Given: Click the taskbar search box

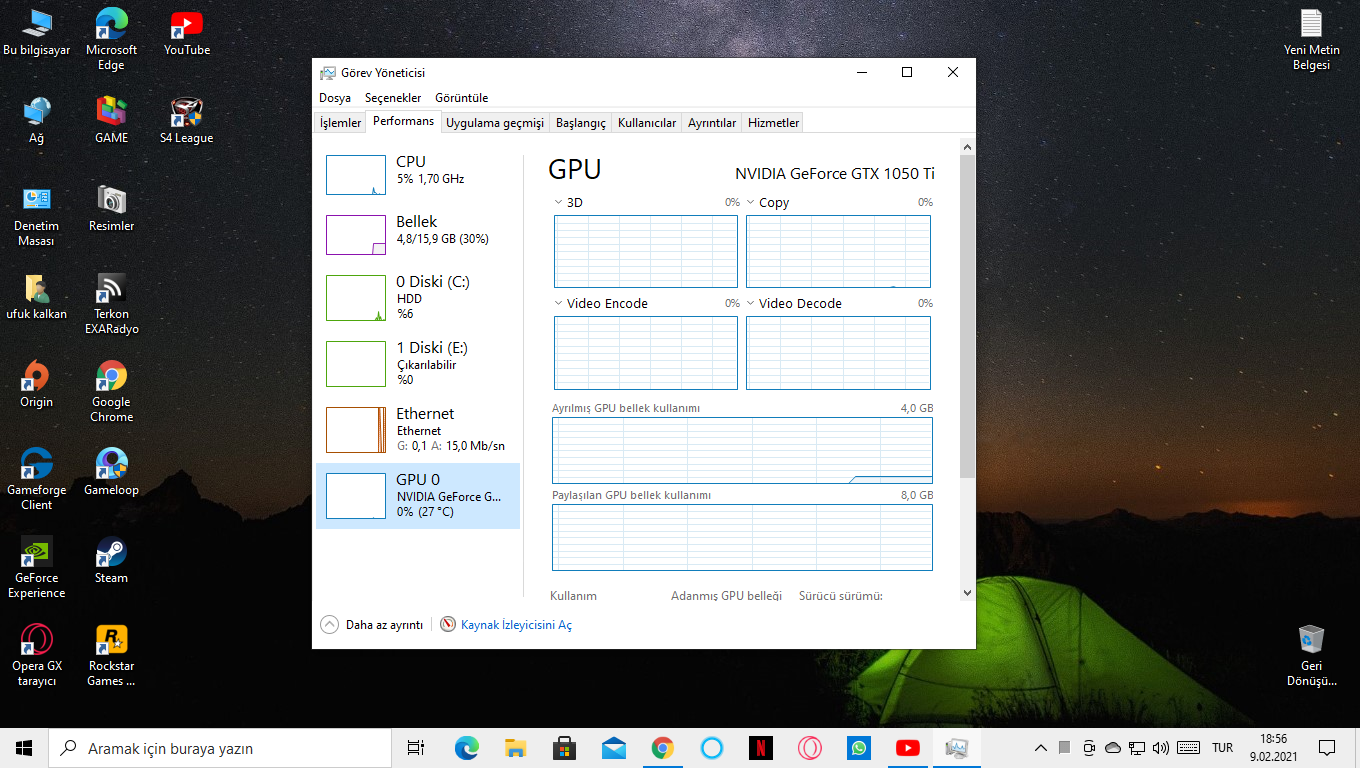Looking at the screenshot, I should pos(220,748).
